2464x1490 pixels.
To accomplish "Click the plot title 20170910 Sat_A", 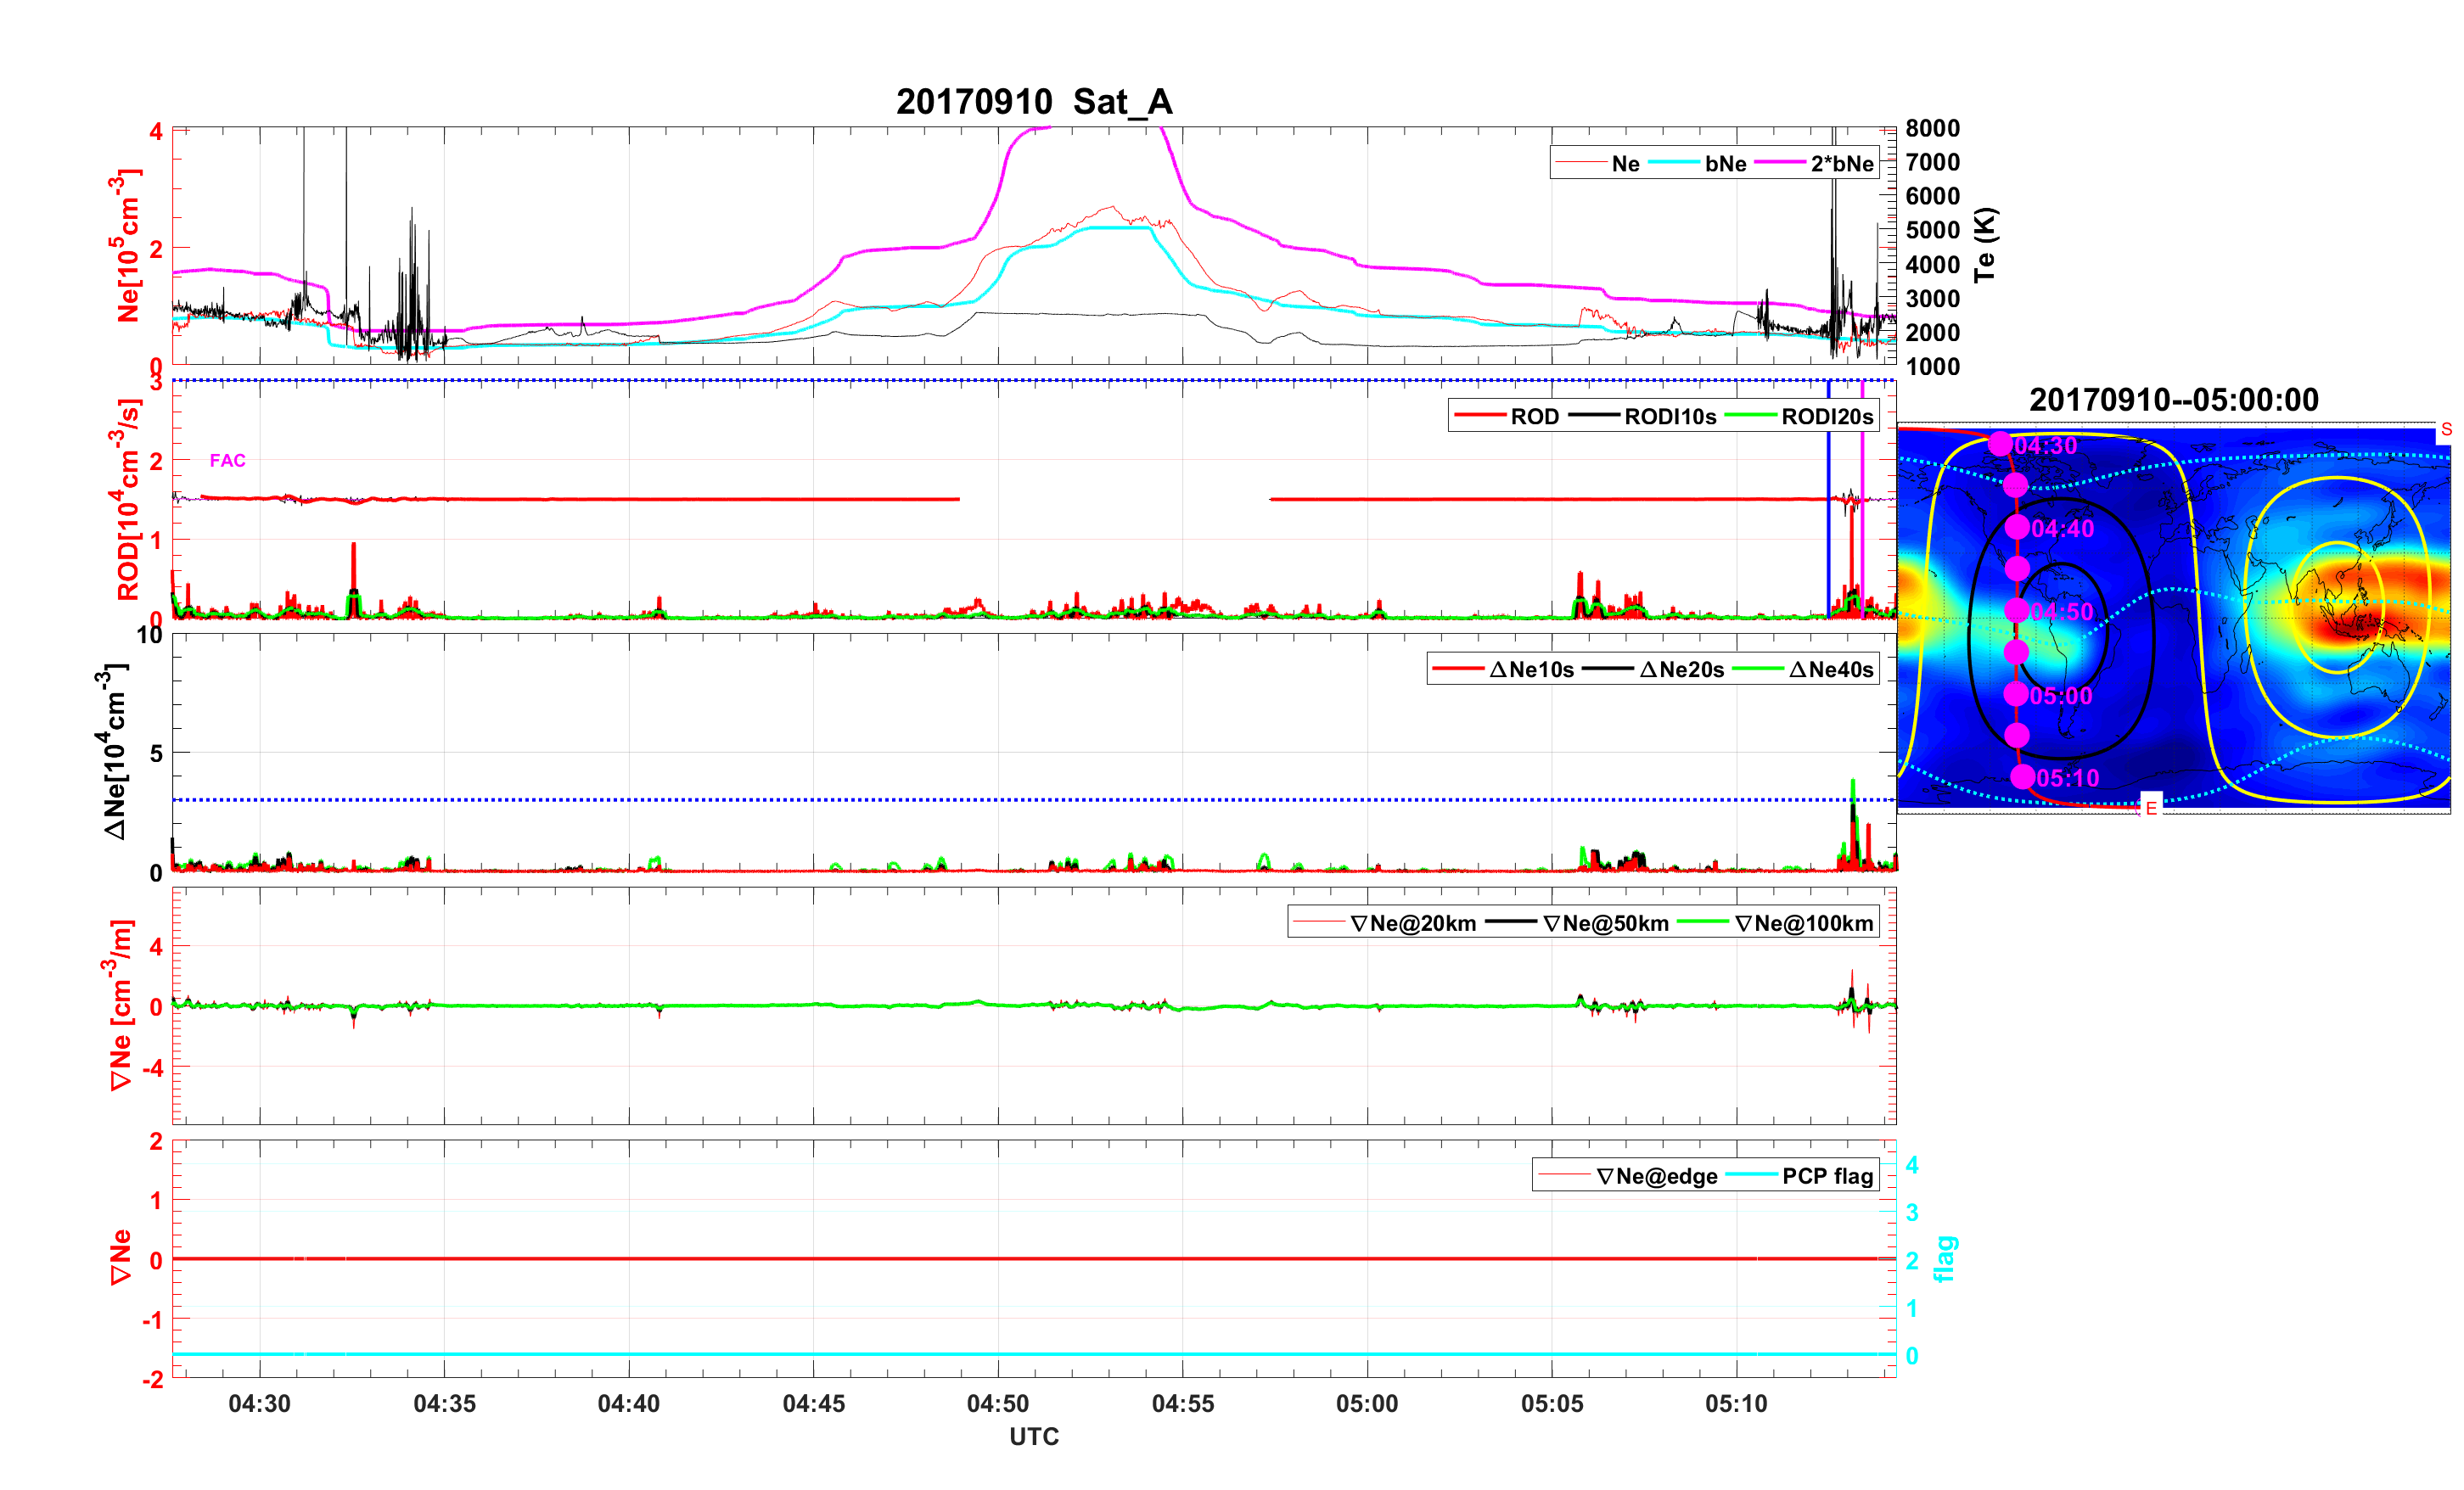I will tap(1034, 101).
